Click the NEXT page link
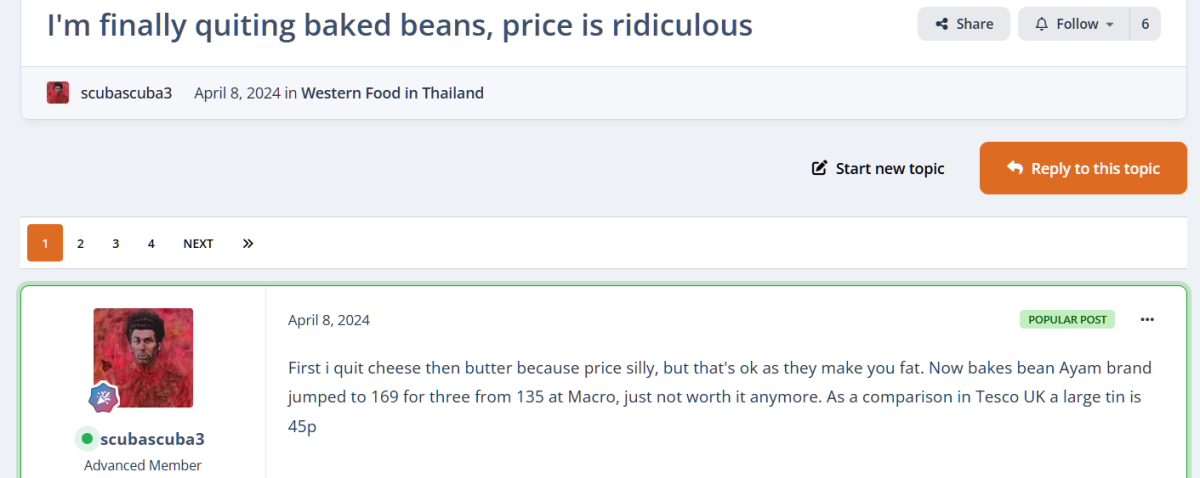The image size is (1200, 478). tap(198, 243)
